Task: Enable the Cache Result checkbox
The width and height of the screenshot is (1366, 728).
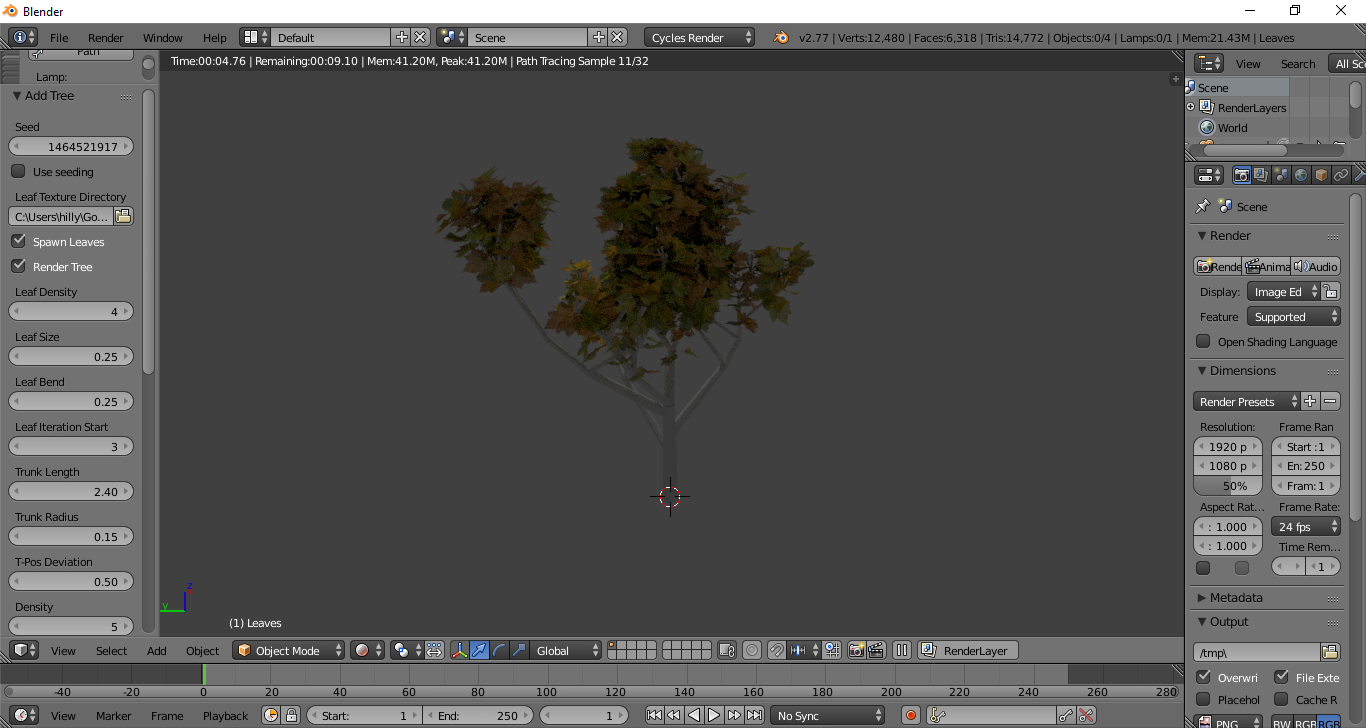Action: pos(1281,699)
